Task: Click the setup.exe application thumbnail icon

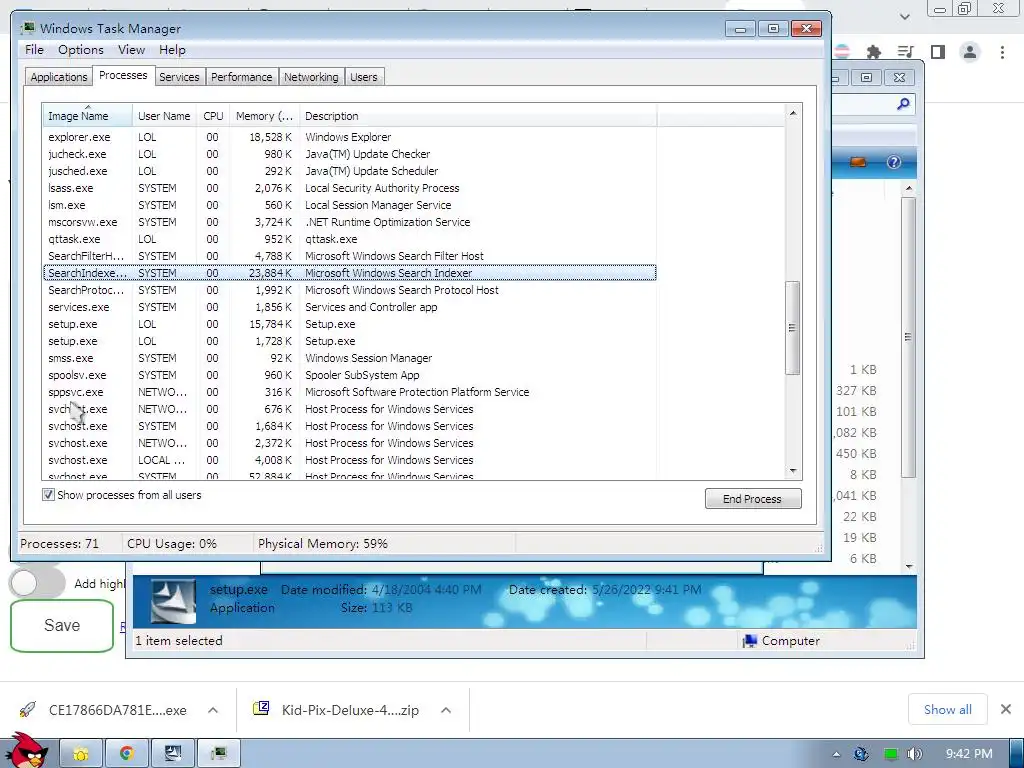Action: click(x=173, y=601)
